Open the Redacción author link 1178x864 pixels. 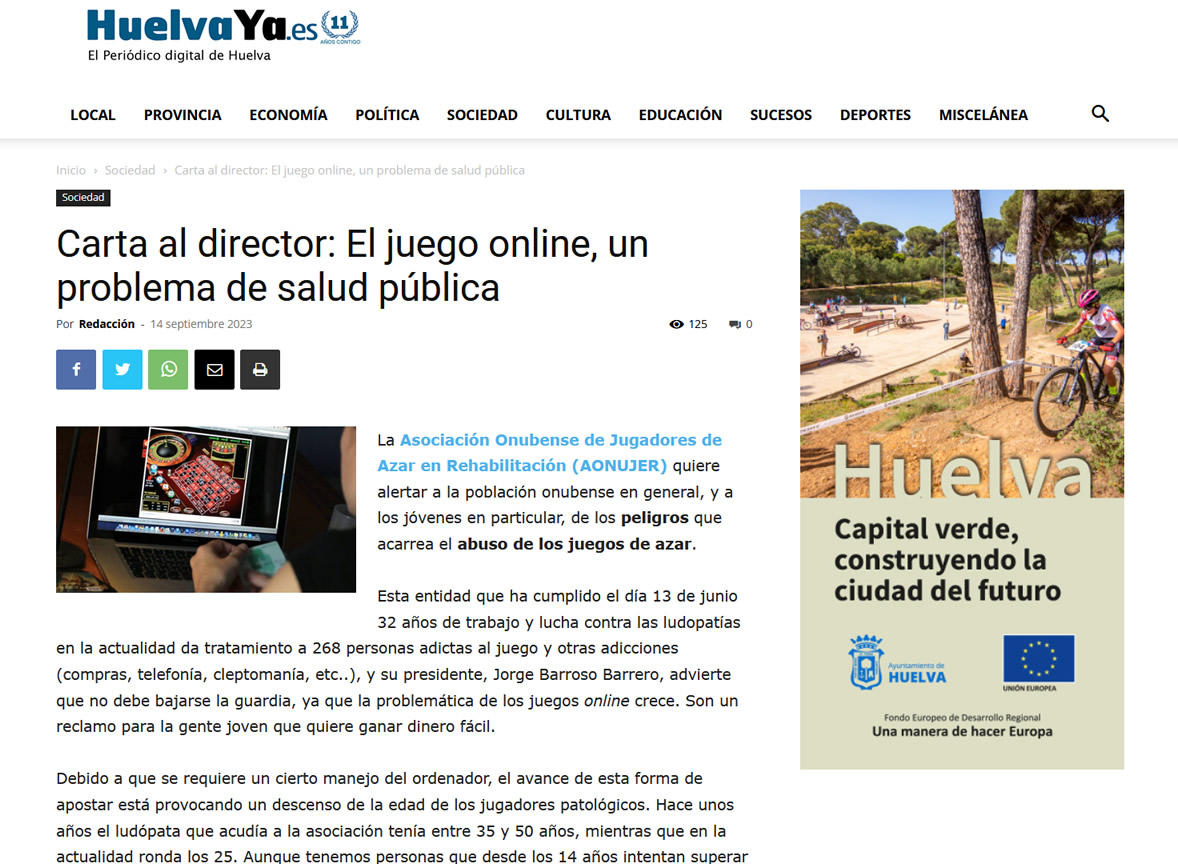pos(107,324)
